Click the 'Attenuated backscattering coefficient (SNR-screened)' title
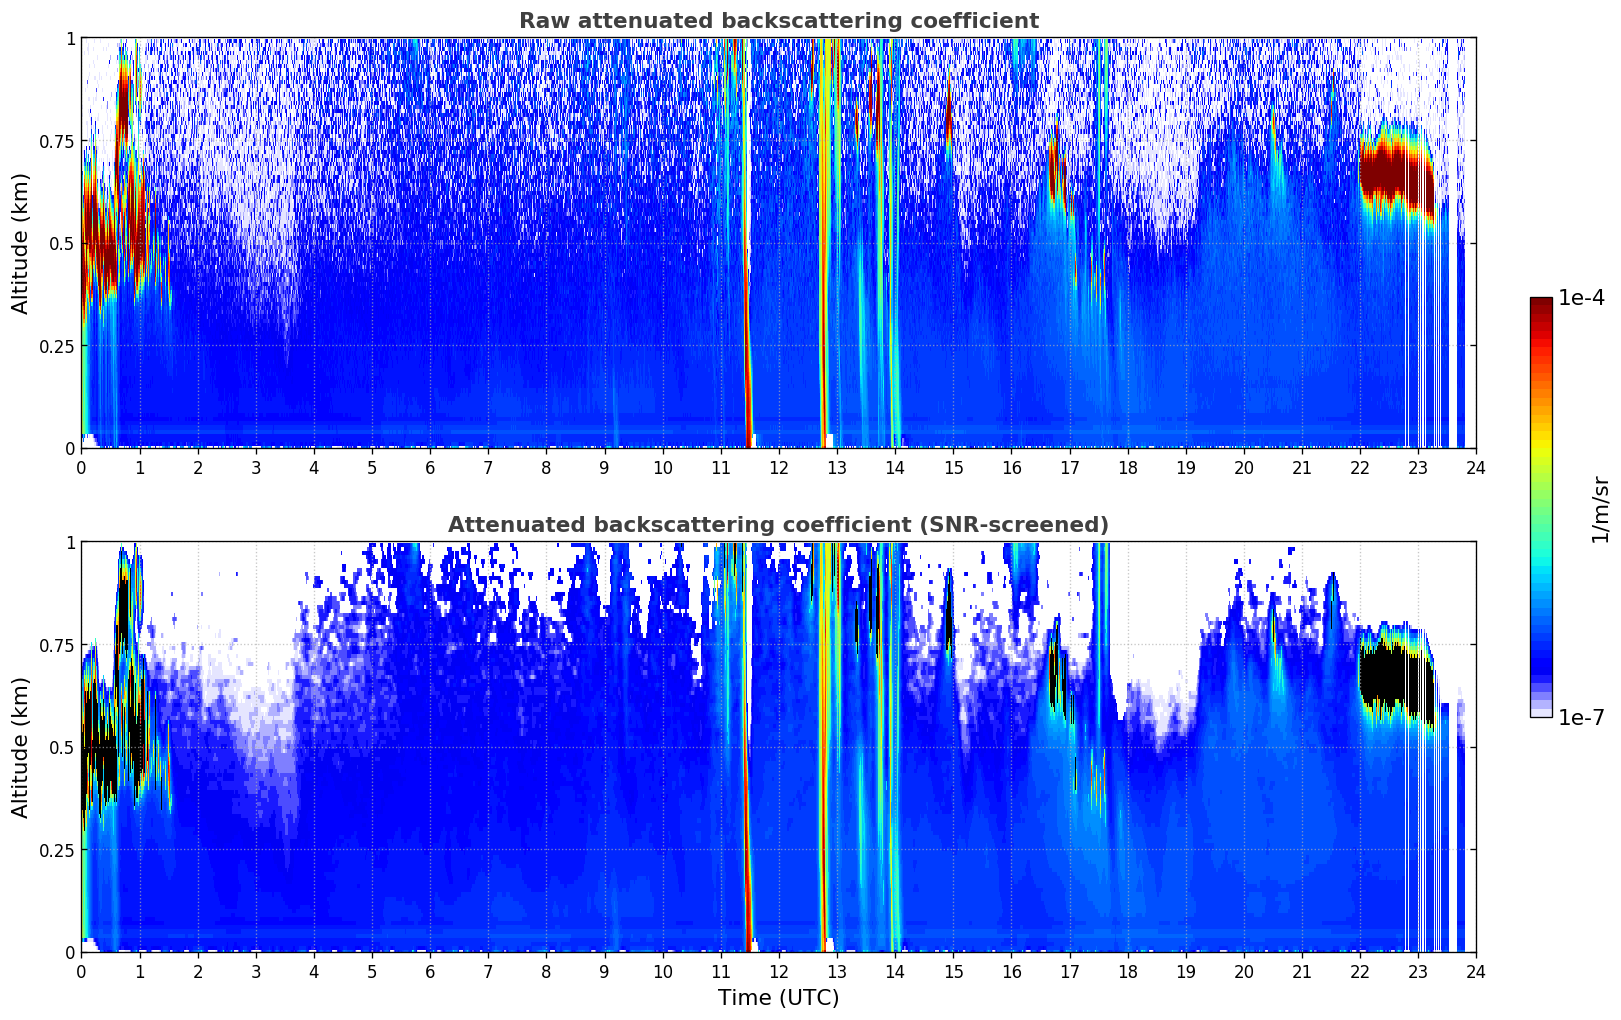The height and width of the screenshot is (1020, 1621). [x=778, y=525]
